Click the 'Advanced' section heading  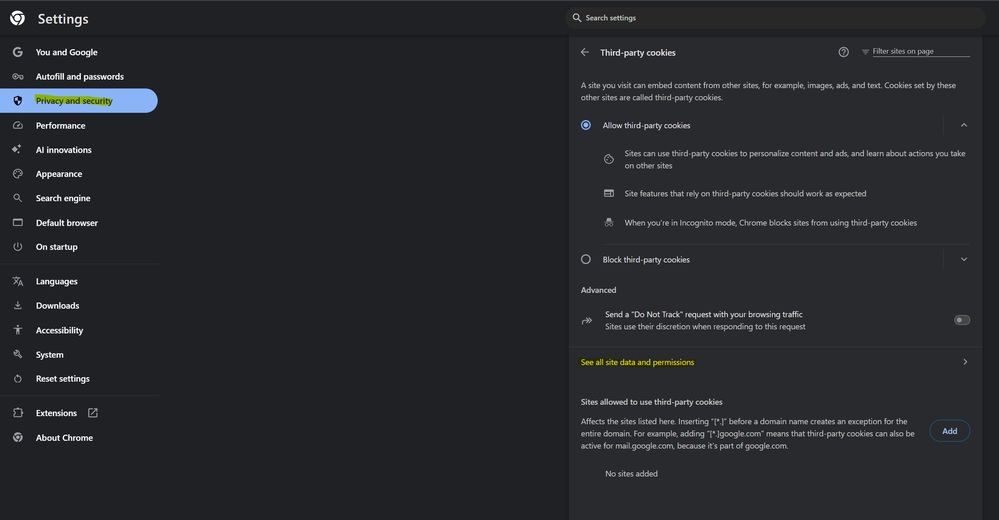[x=598, y=290]
